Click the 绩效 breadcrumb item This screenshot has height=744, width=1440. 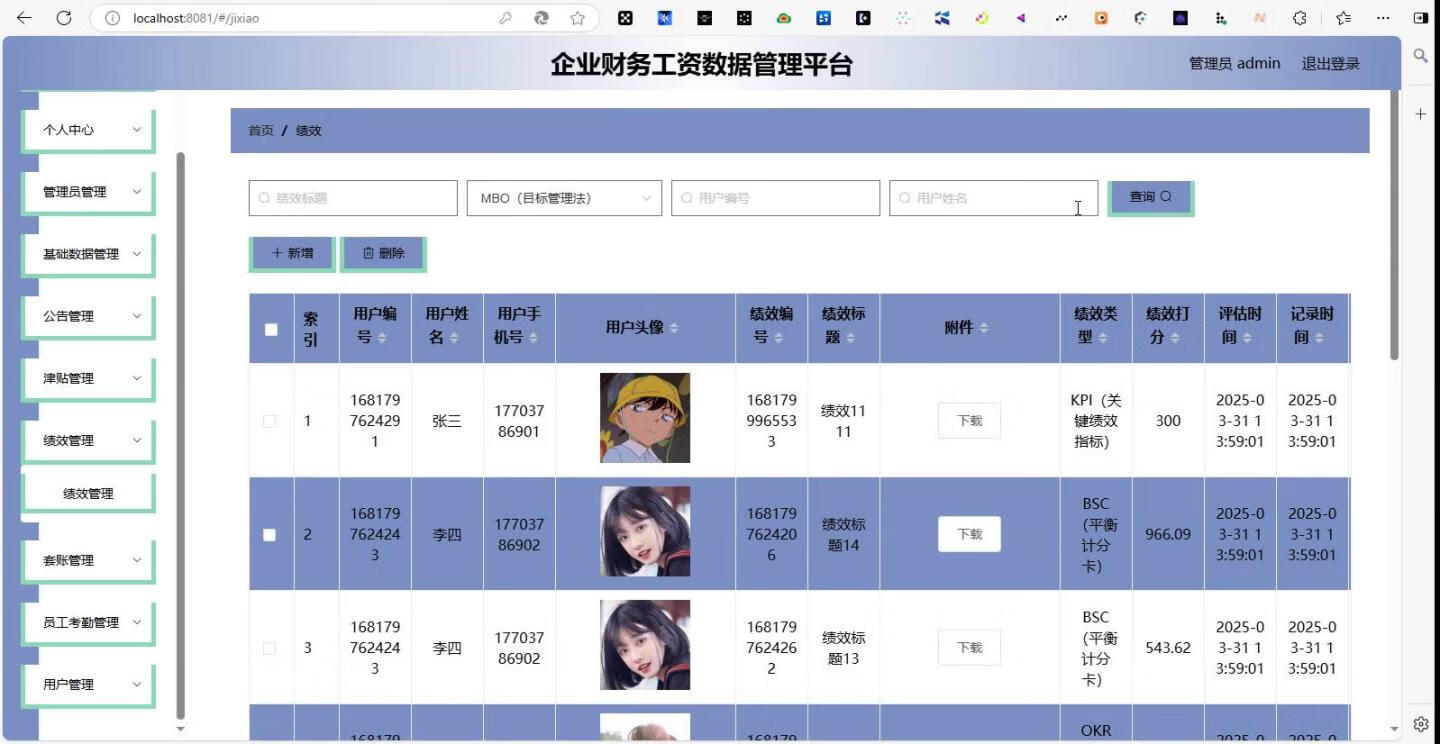click(309, 131)
